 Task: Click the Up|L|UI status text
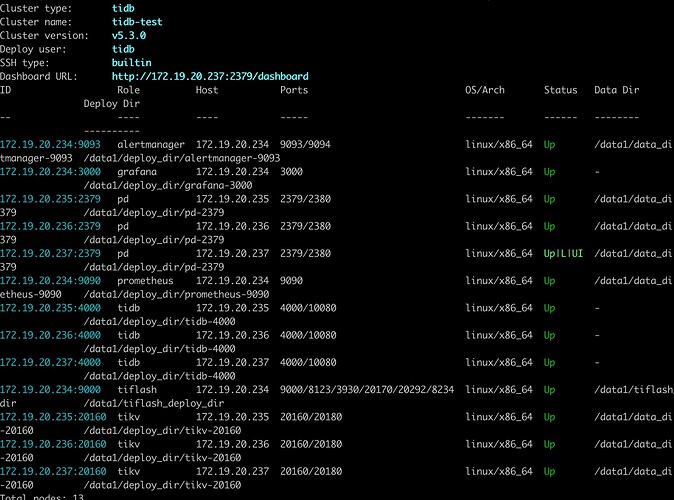click(x=563, y=254)
